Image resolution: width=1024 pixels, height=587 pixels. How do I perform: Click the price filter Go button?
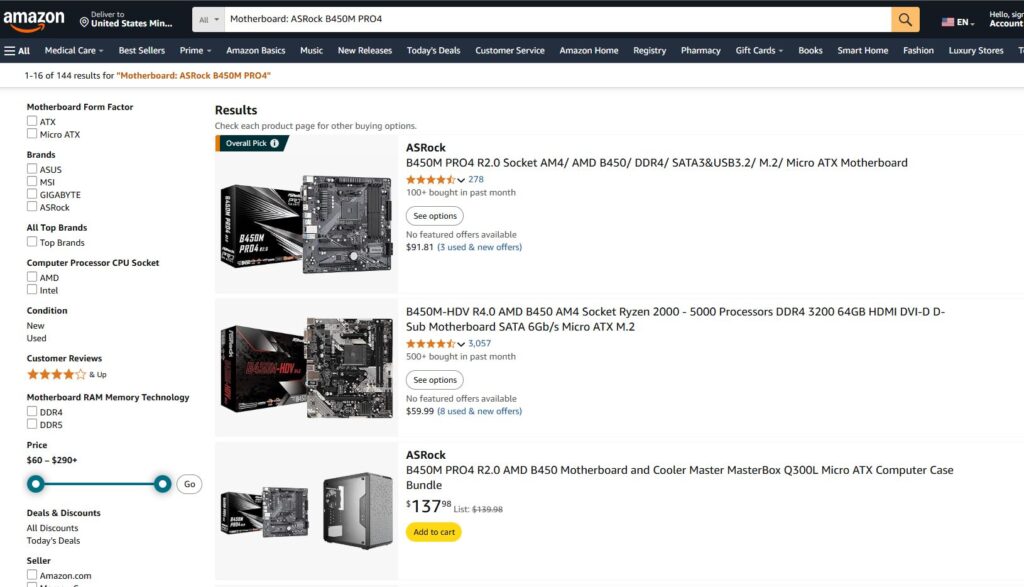(x=189, y=484)
